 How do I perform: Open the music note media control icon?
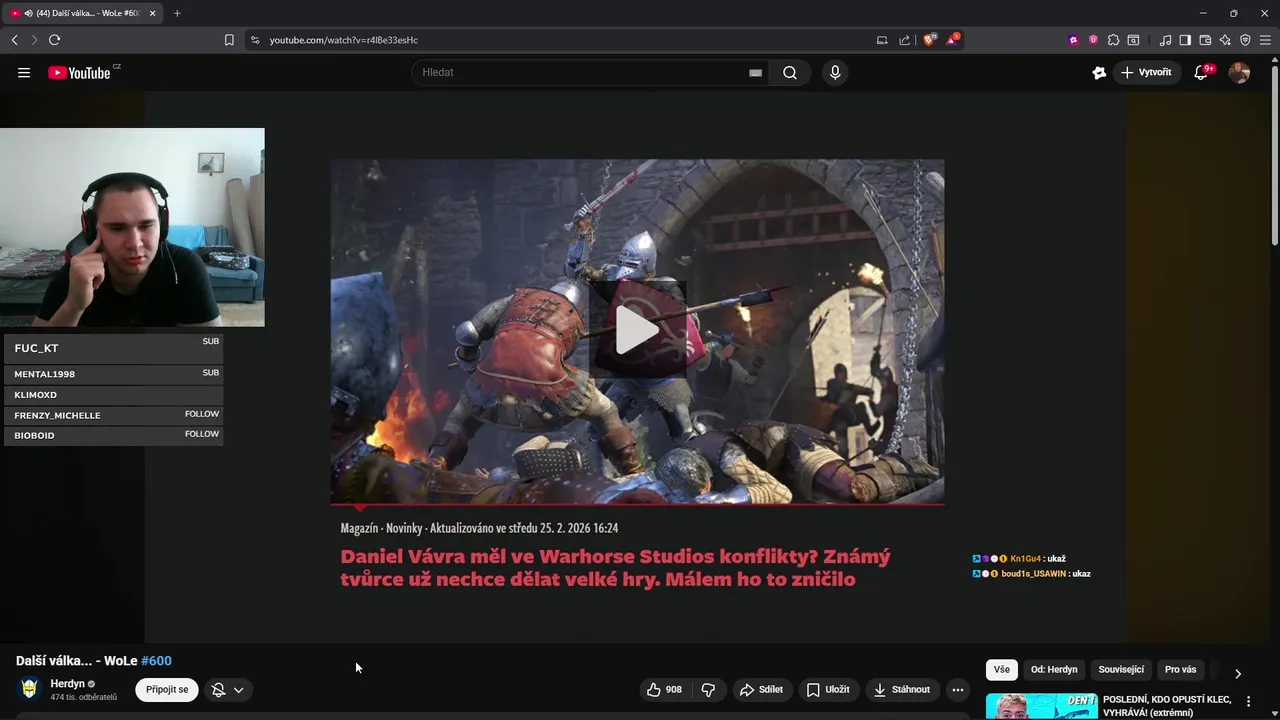pyautogui.click(x=1165, y=40)
